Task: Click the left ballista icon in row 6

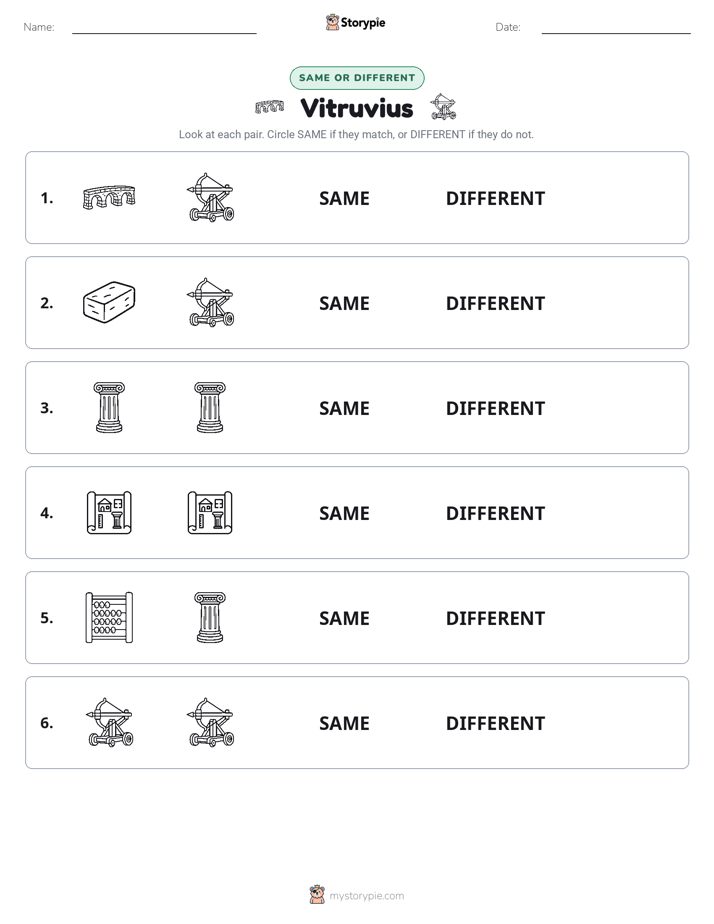Action: pos(109,722)
